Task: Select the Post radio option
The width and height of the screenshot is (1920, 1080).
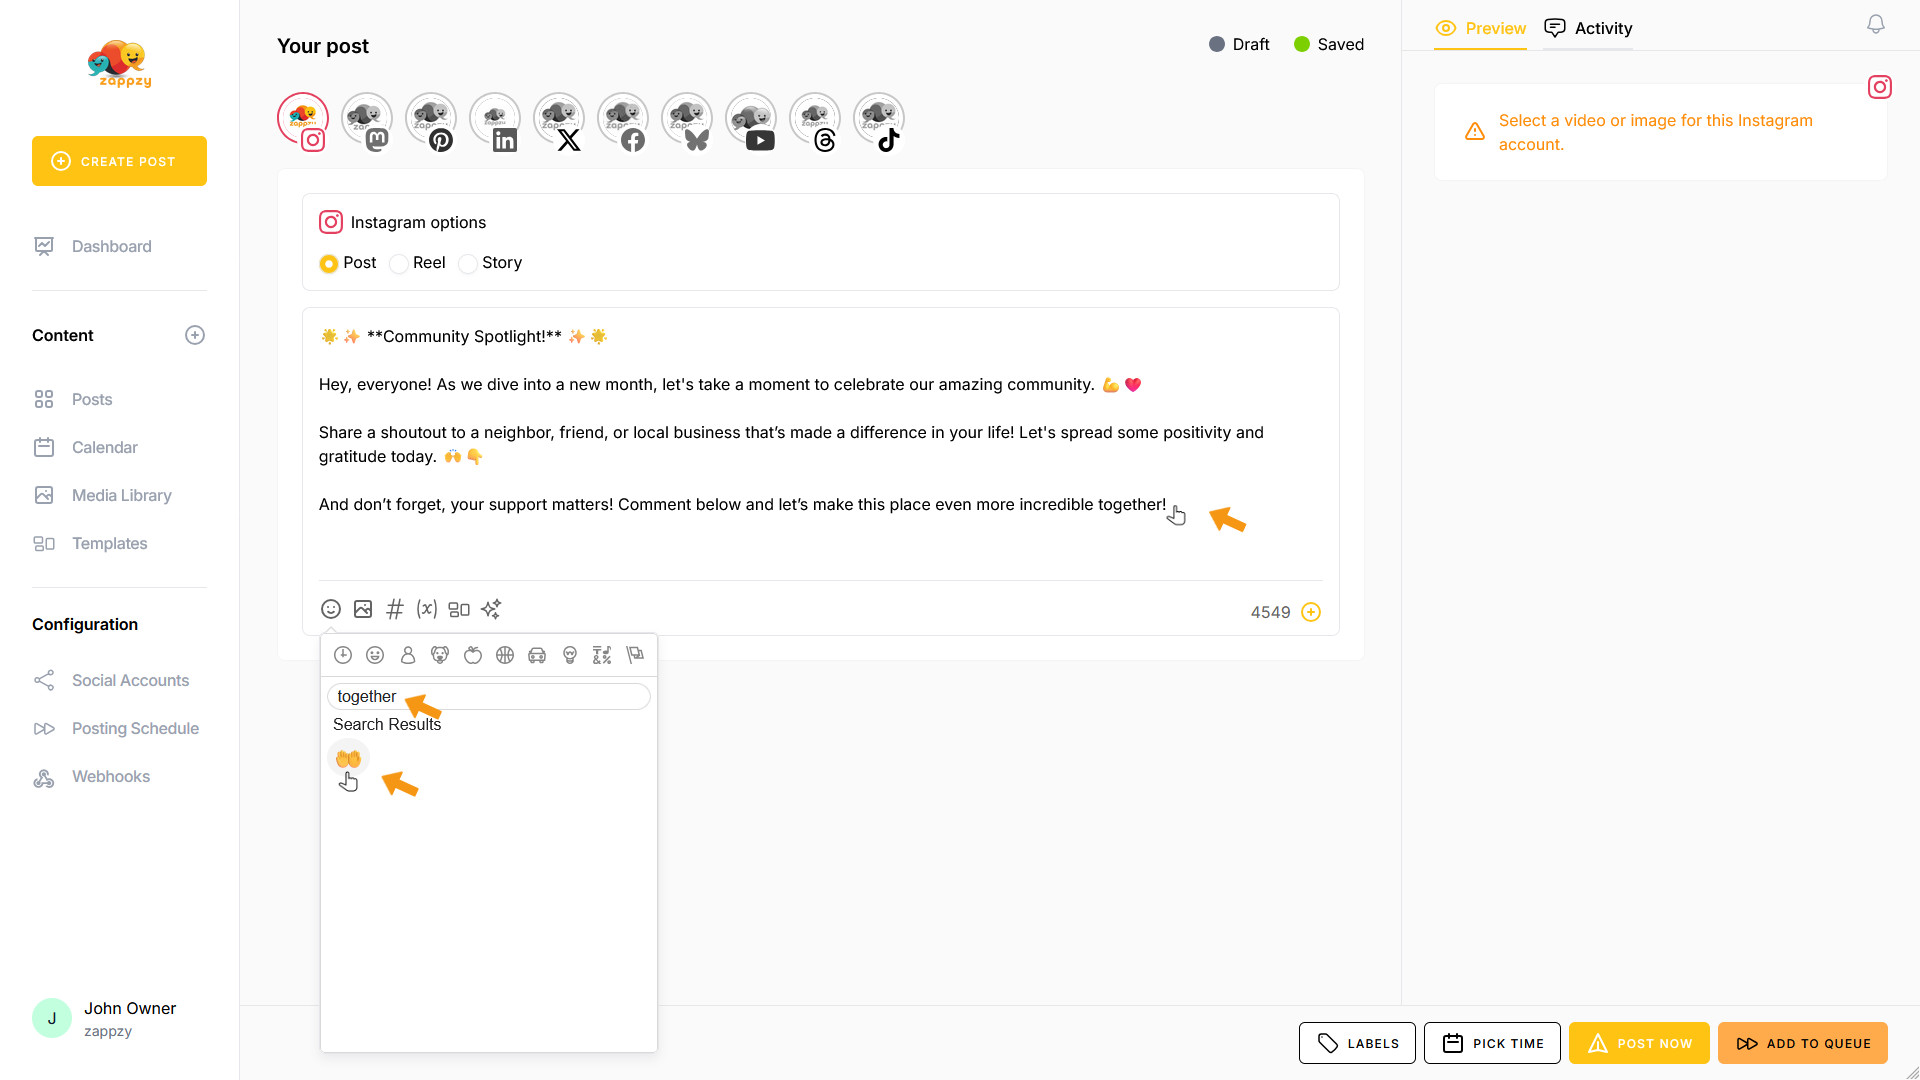Action: 329,264
